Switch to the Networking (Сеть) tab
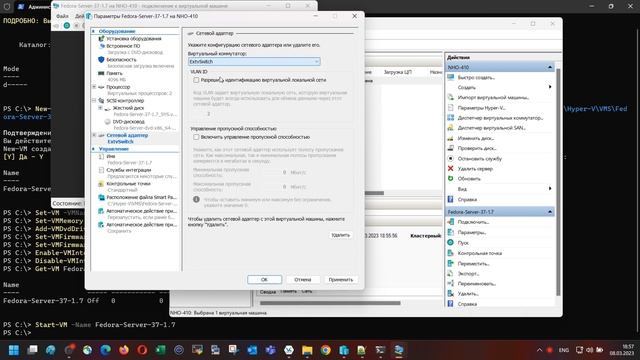 [x=307, y=291]
